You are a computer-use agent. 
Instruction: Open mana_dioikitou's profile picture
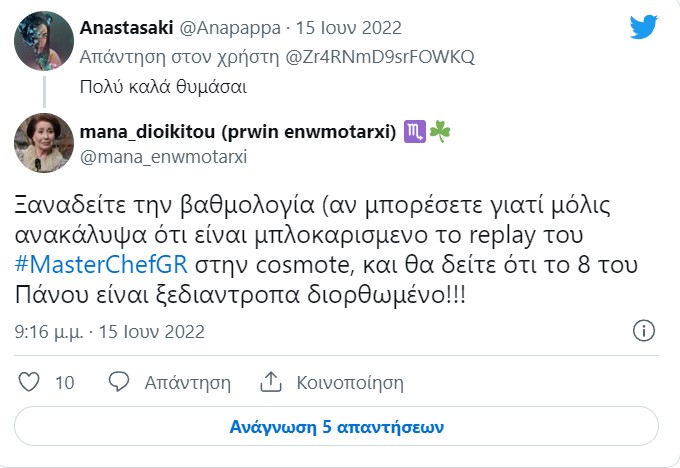coord(41,141)
